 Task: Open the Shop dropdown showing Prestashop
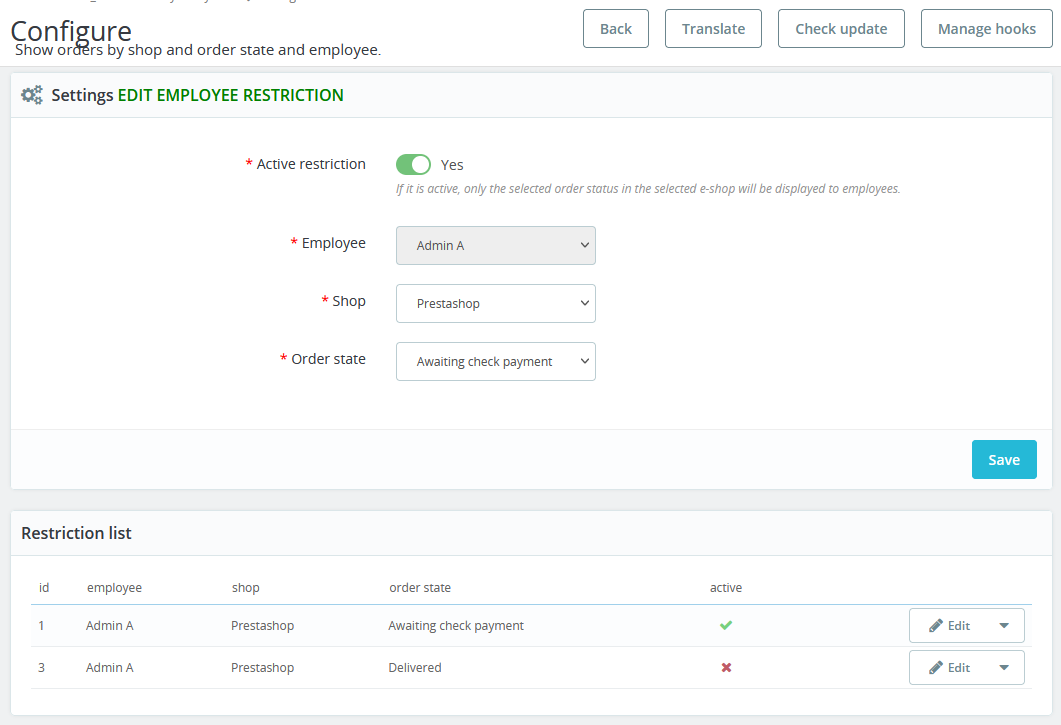tap(495, 304)
